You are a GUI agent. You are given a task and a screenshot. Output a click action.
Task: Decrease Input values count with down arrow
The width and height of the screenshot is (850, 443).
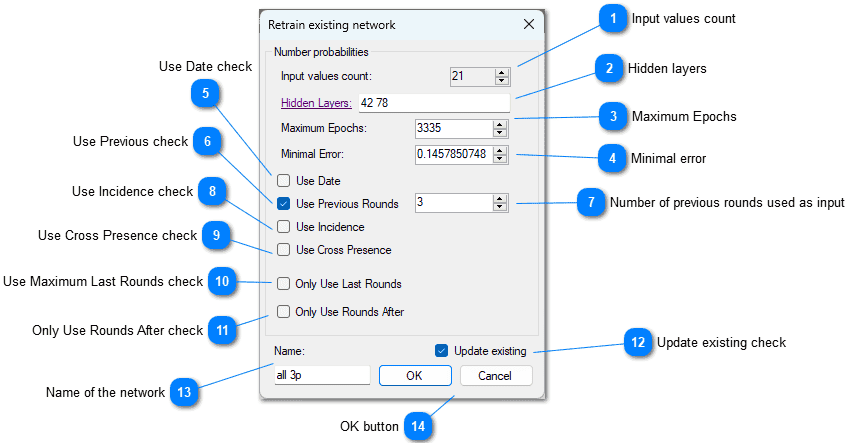501,80
